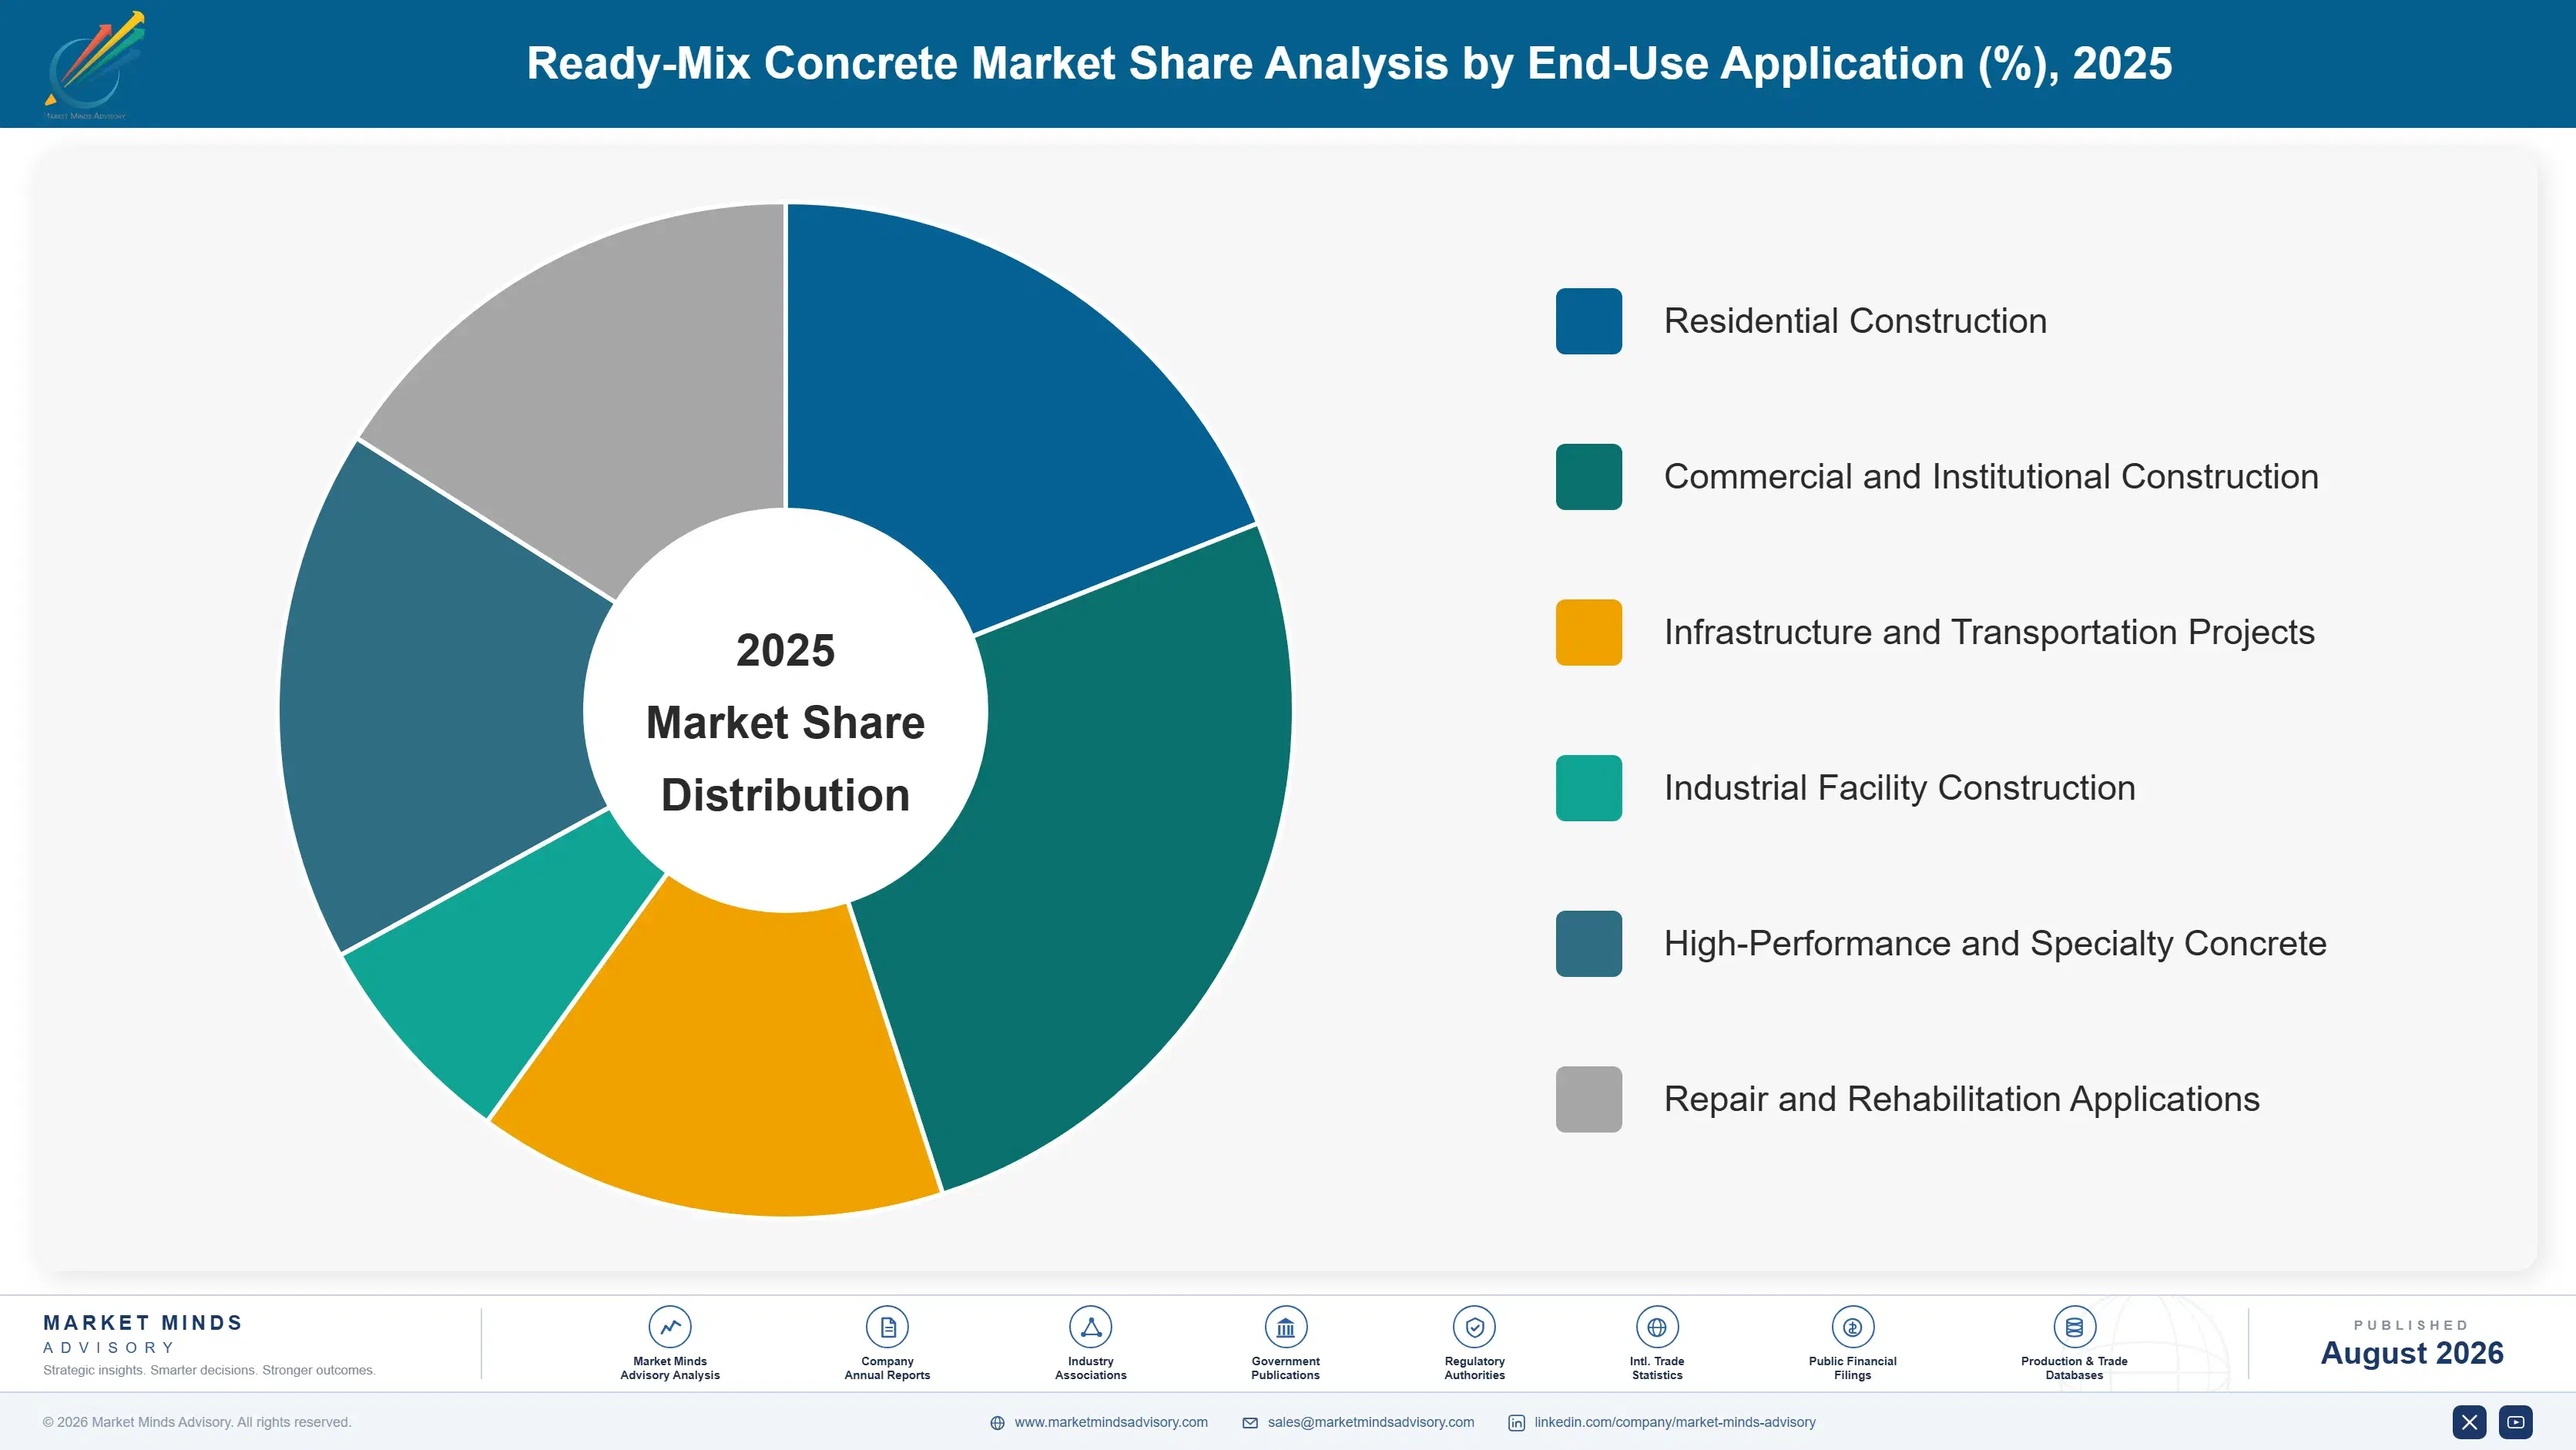The image size is (2576, 1450).
Task: Click the Production & Trade Databases icon
Action: [x=2074, y=1327]
